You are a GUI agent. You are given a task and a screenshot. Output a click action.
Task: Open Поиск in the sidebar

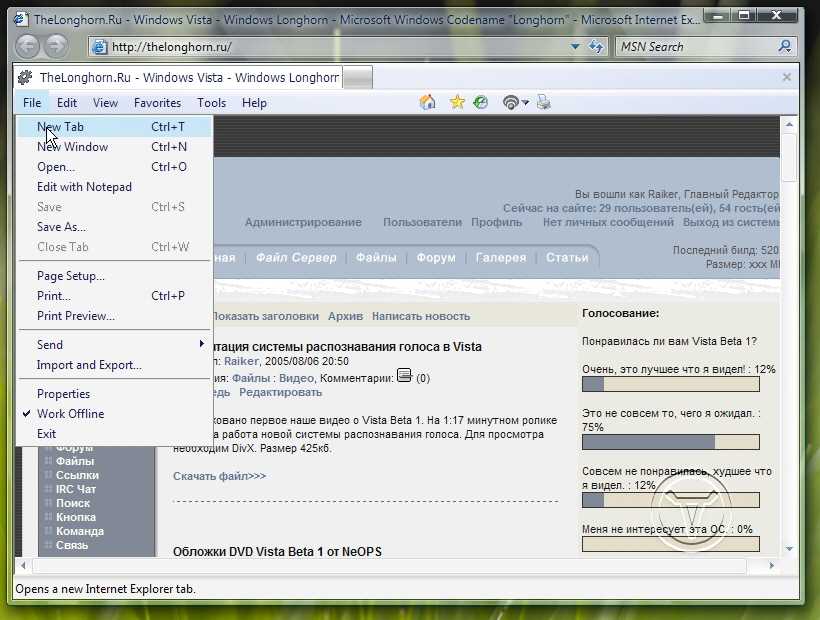click(x=73, y=503)
